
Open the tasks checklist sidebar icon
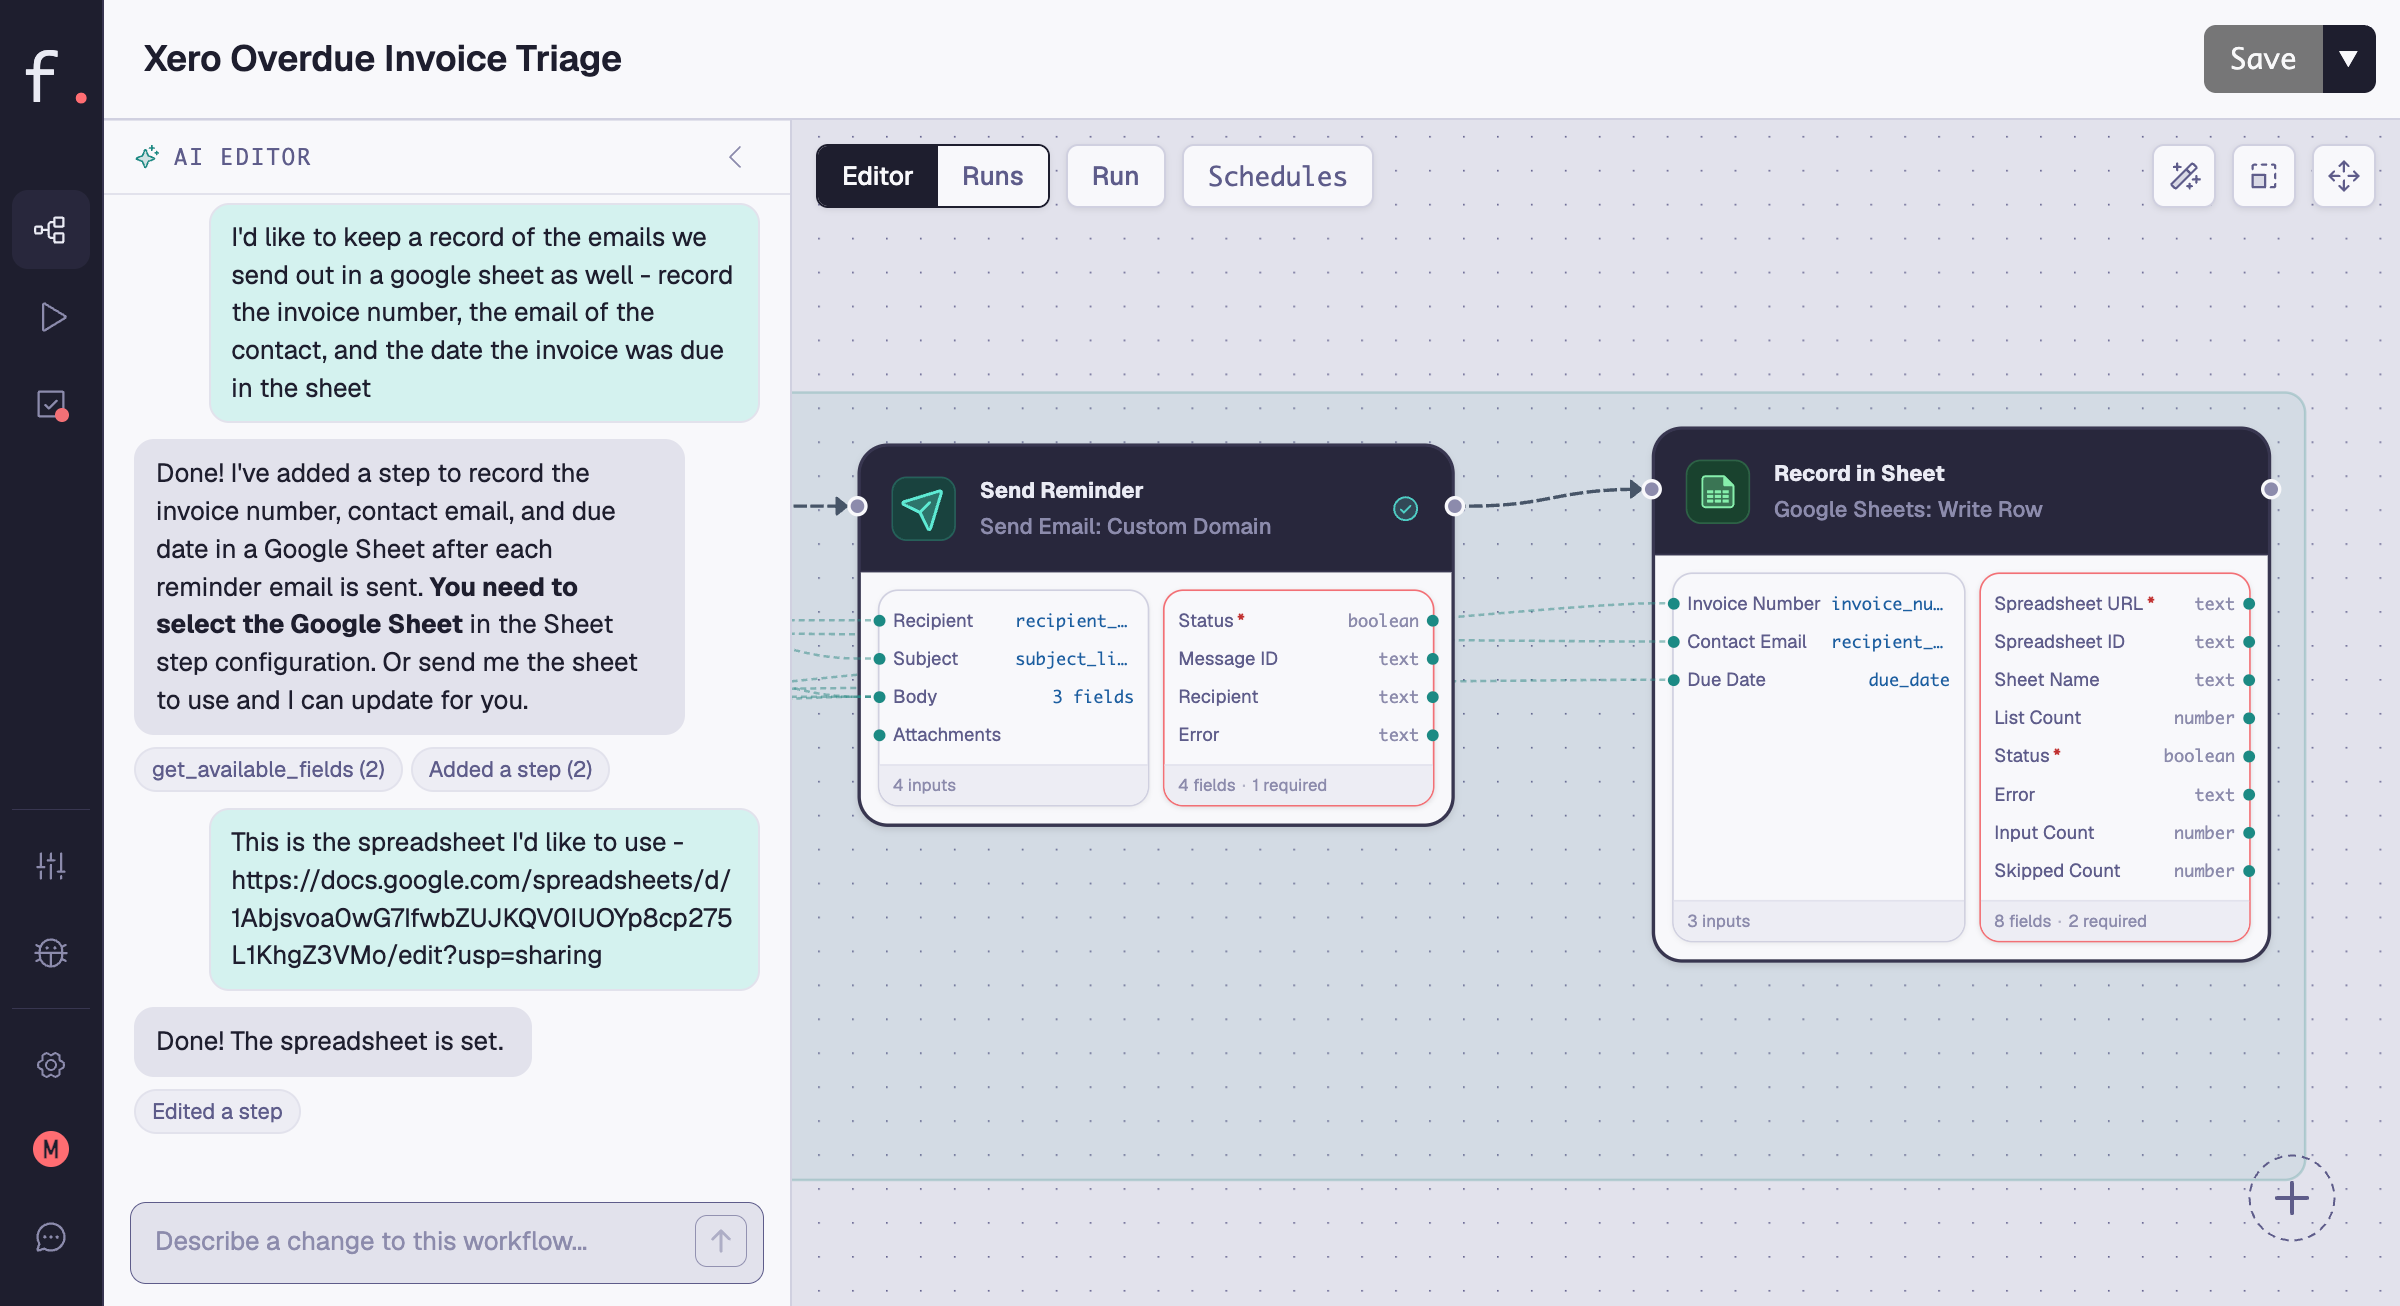click(51, 404)
